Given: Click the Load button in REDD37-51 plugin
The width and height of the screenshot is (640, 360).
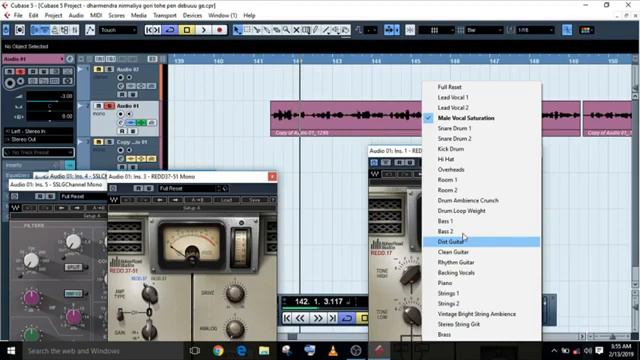Looking at the screenshot, I should point(226,200).
